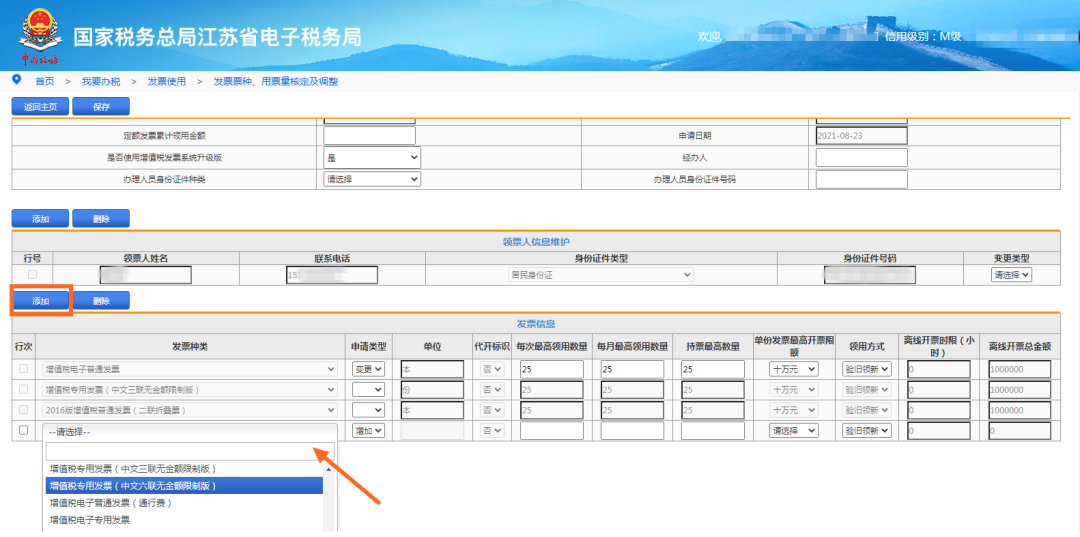Screen dimensions: 1080x537
Task: Go to 首页 breadcrumb link
Action: [x=45, y=81]
